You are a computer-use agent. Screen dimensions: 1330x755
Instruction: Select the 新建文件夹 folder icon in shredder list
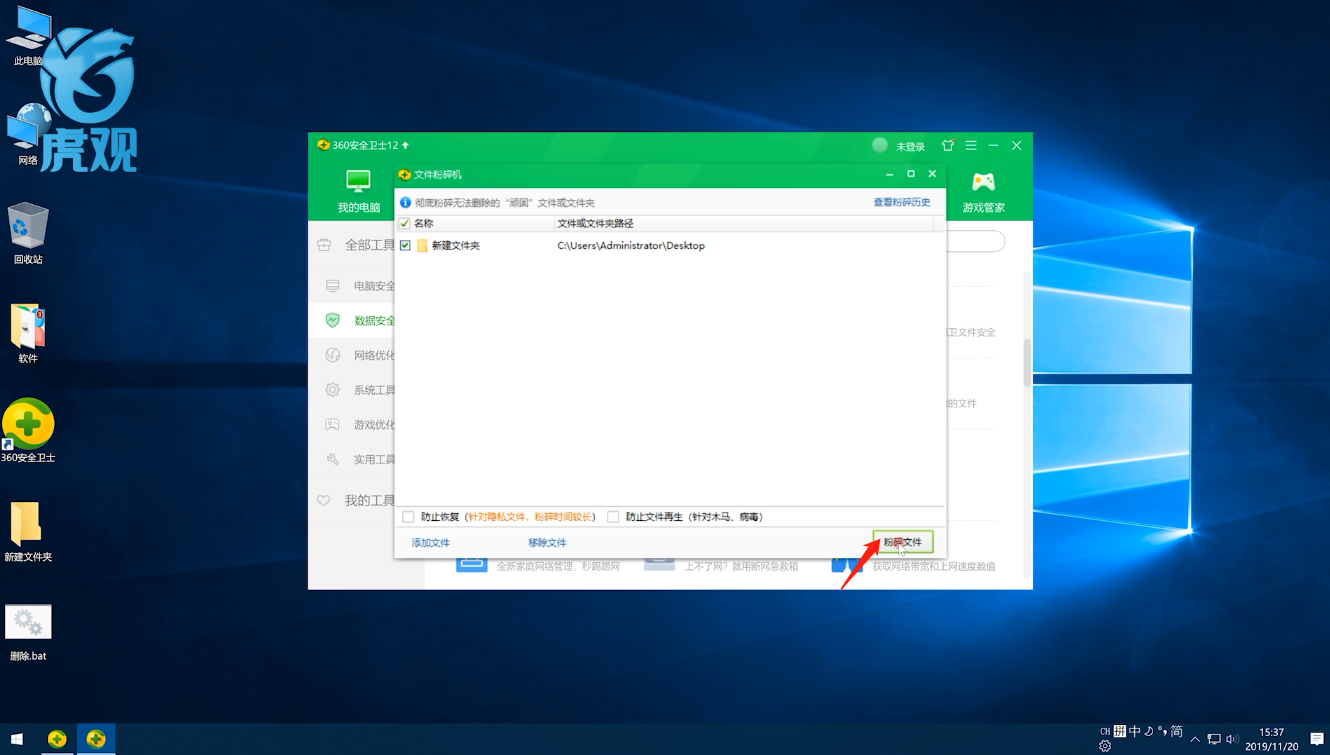pyautogui.click(x=422, y=245)
